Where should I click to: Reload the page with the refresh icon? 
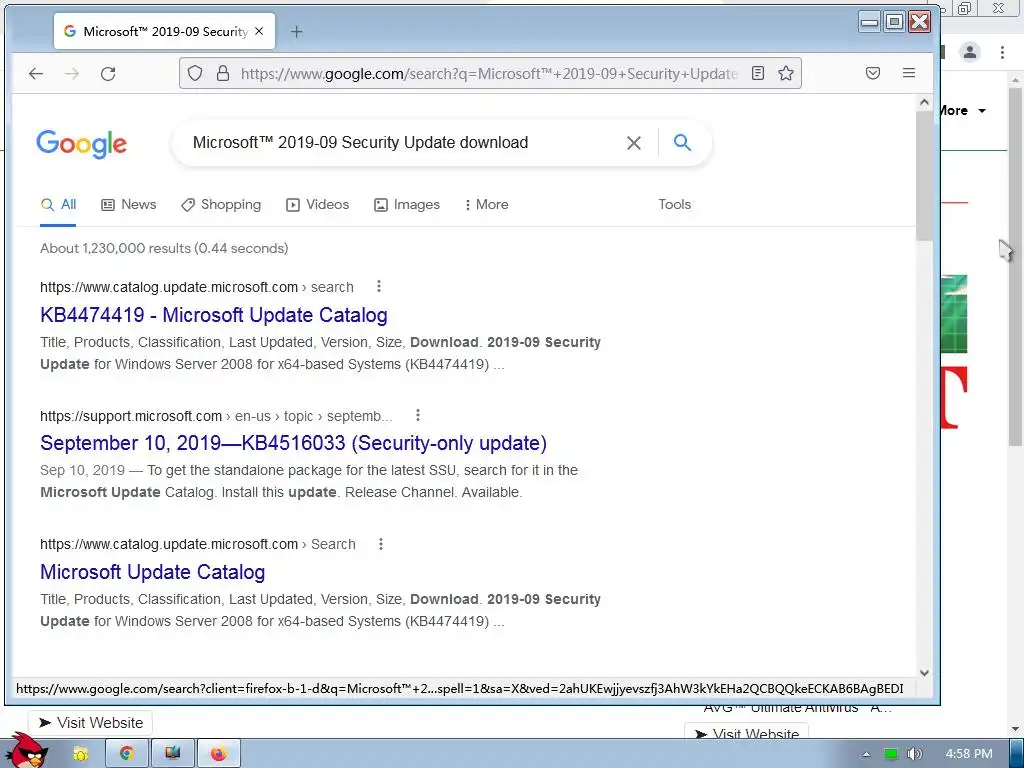[x=108, y=73]
